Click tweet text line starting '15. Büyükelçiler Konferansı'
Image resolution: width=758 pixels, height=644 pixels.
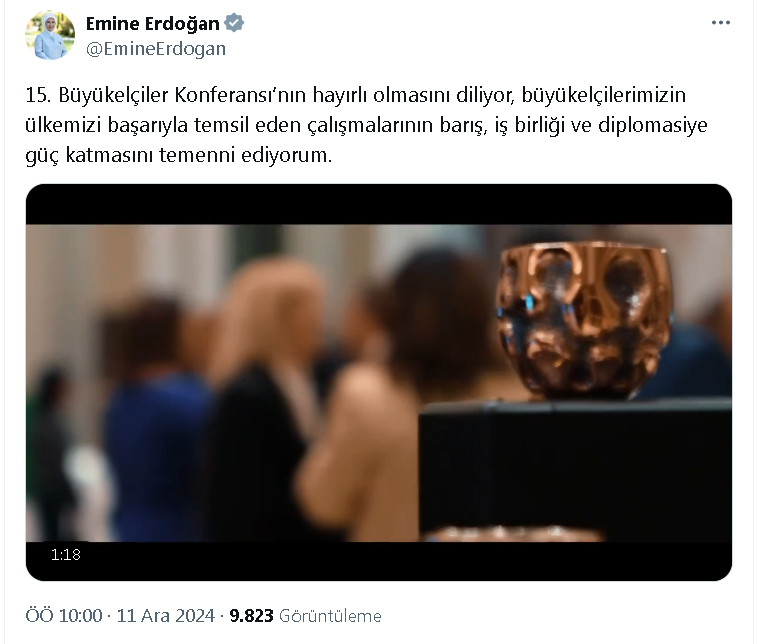tap(355, 95)
